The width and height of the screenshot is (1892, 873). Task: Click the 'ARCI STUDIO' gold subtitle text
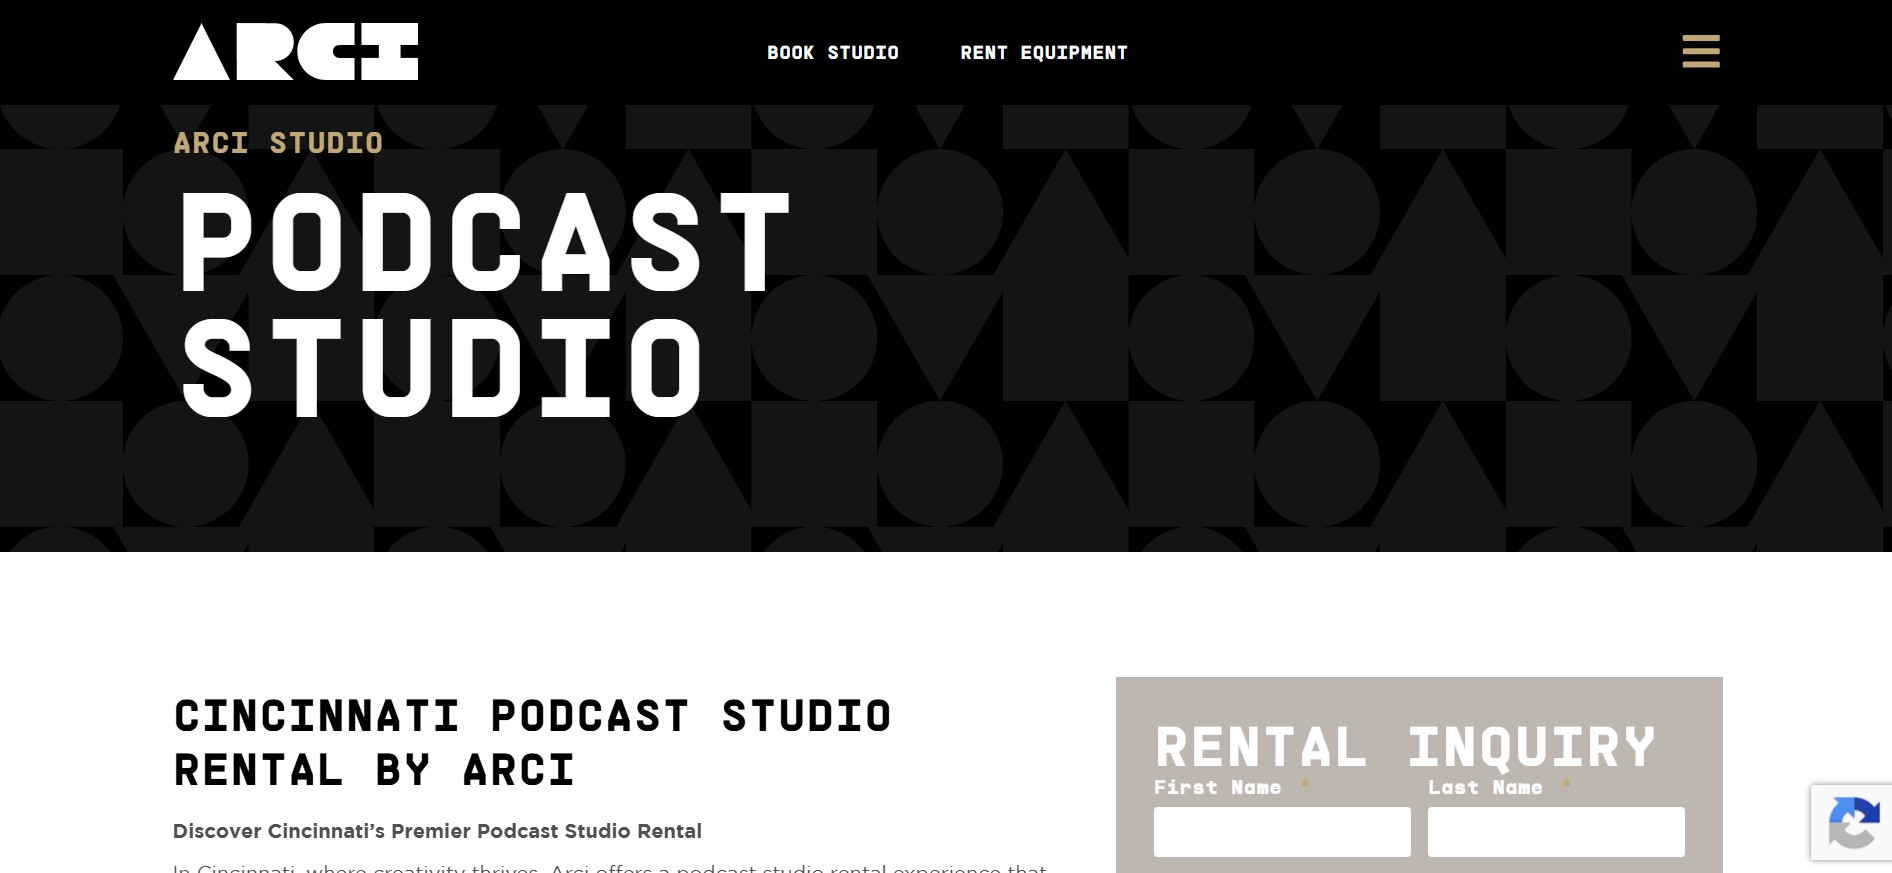(x=278, y=143)
